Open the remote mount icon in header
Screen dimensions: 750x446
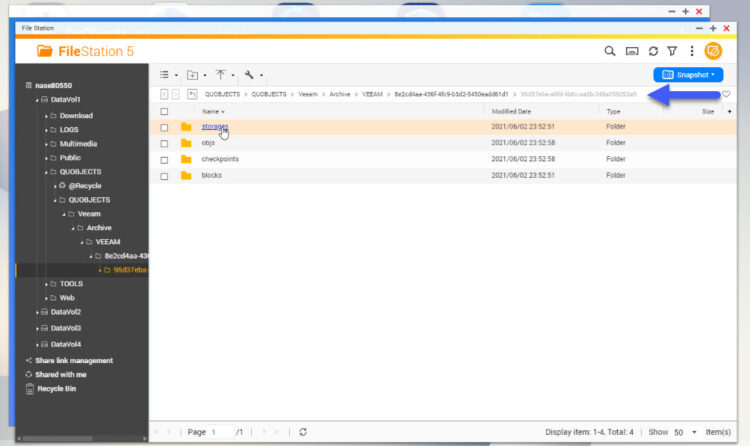coord(632,51)
